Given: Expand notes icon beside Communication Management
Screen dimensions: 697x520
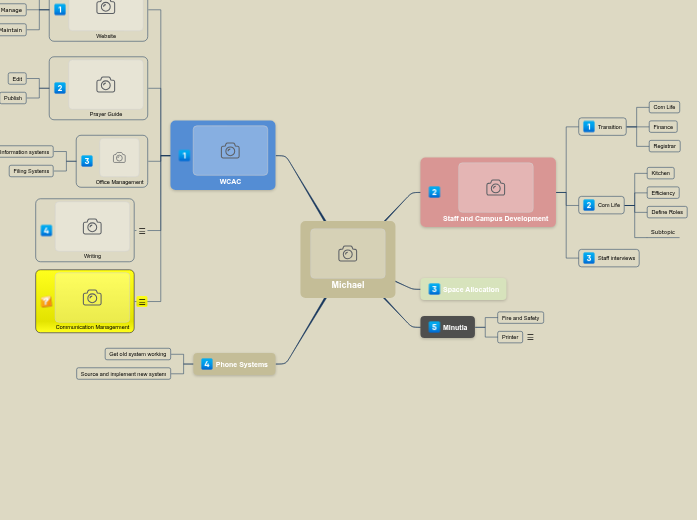Looking at the screenshot, I should click(x=142, y=301).
